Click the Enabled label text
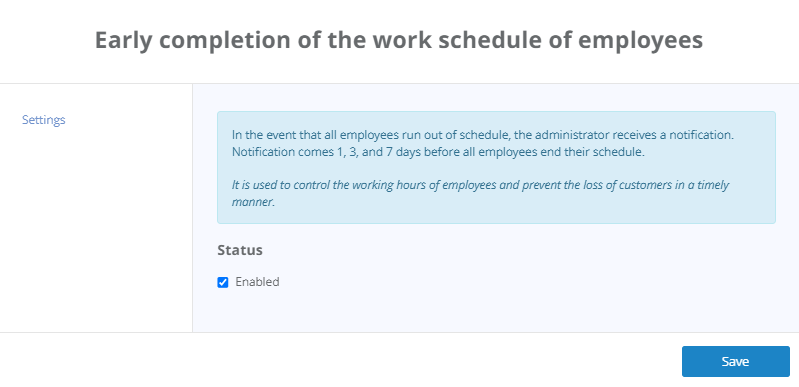Viewport: 799px width, 387px height. 257,282
